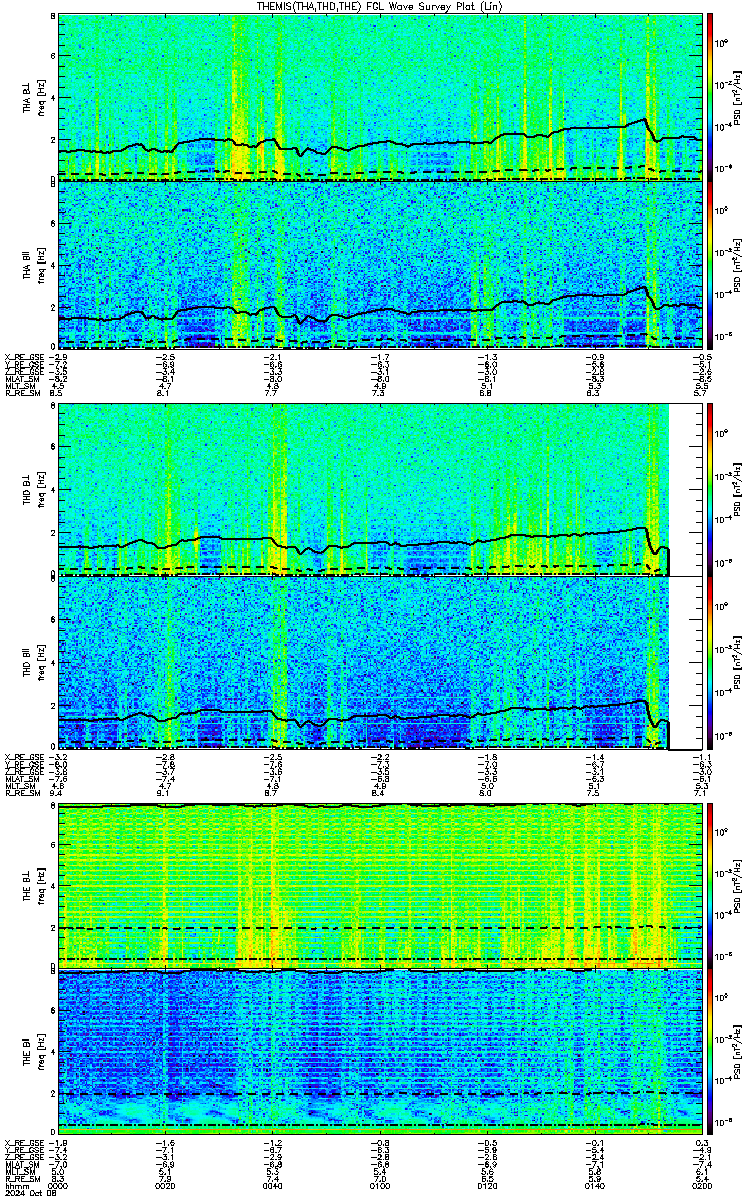Click the 2 Hz tick on THE B-parallel axis
Viewport: 750px width, 1200px height.
tap(53, 1094)
